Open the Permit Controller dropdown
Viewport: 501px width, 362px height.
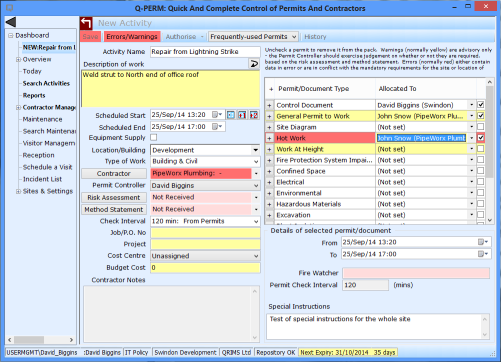256,186
